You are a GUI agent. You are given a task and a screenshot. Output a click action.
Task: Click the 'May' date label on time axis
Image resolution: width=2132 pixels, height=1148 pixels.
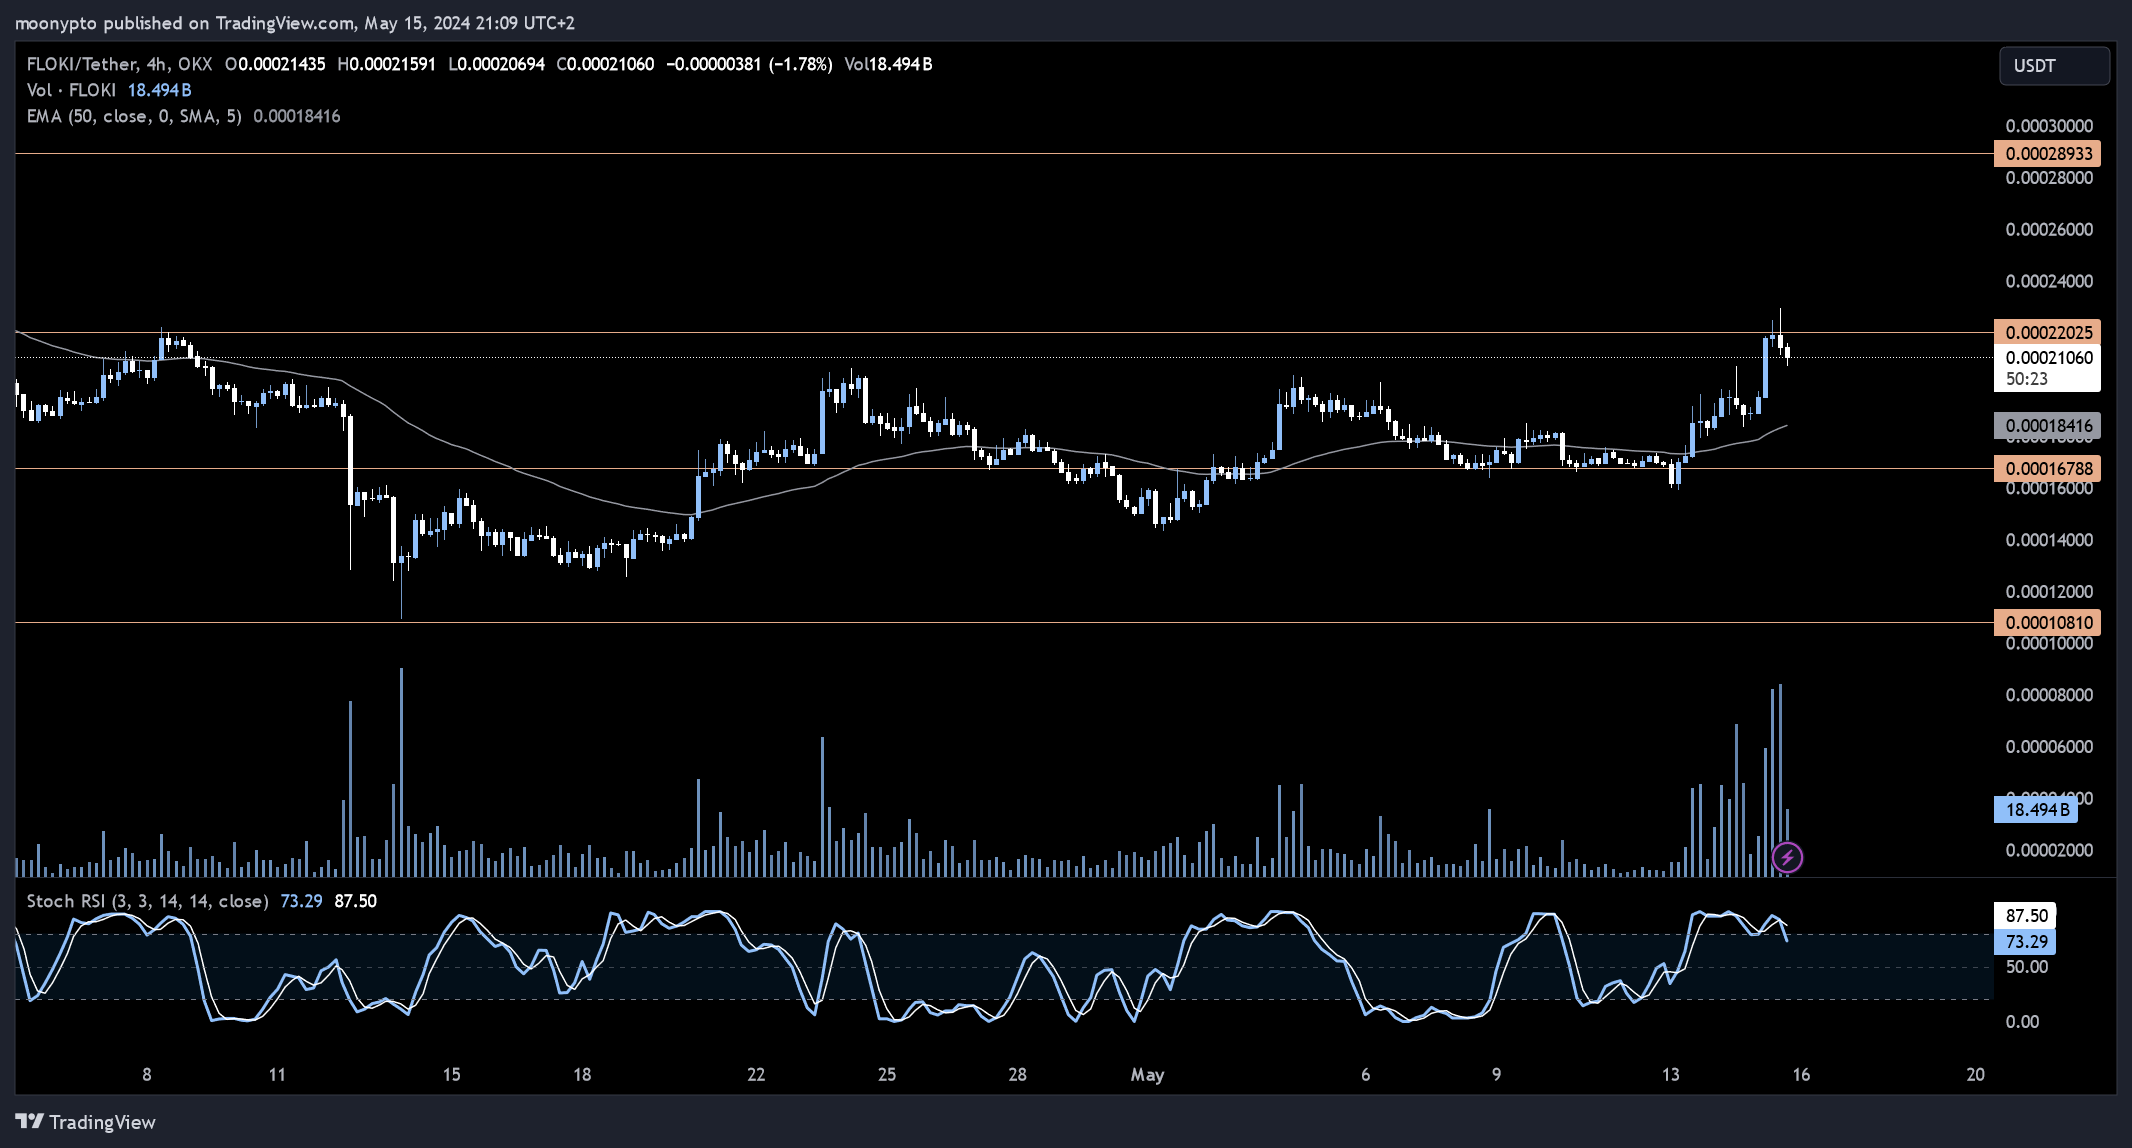tap(1147, 1075)
